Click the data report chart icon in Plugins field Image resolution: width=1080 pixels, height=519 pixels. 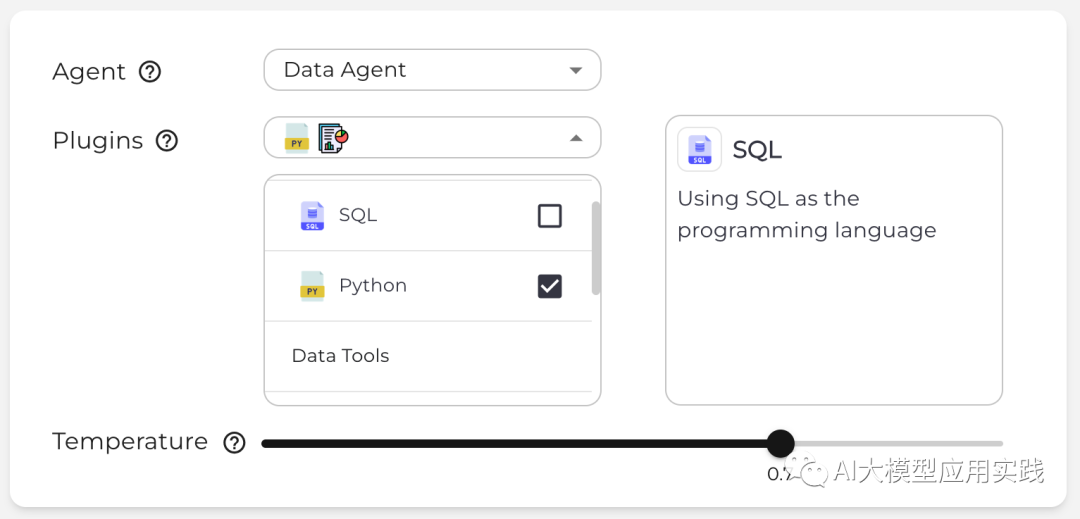(x=332, y=138)
